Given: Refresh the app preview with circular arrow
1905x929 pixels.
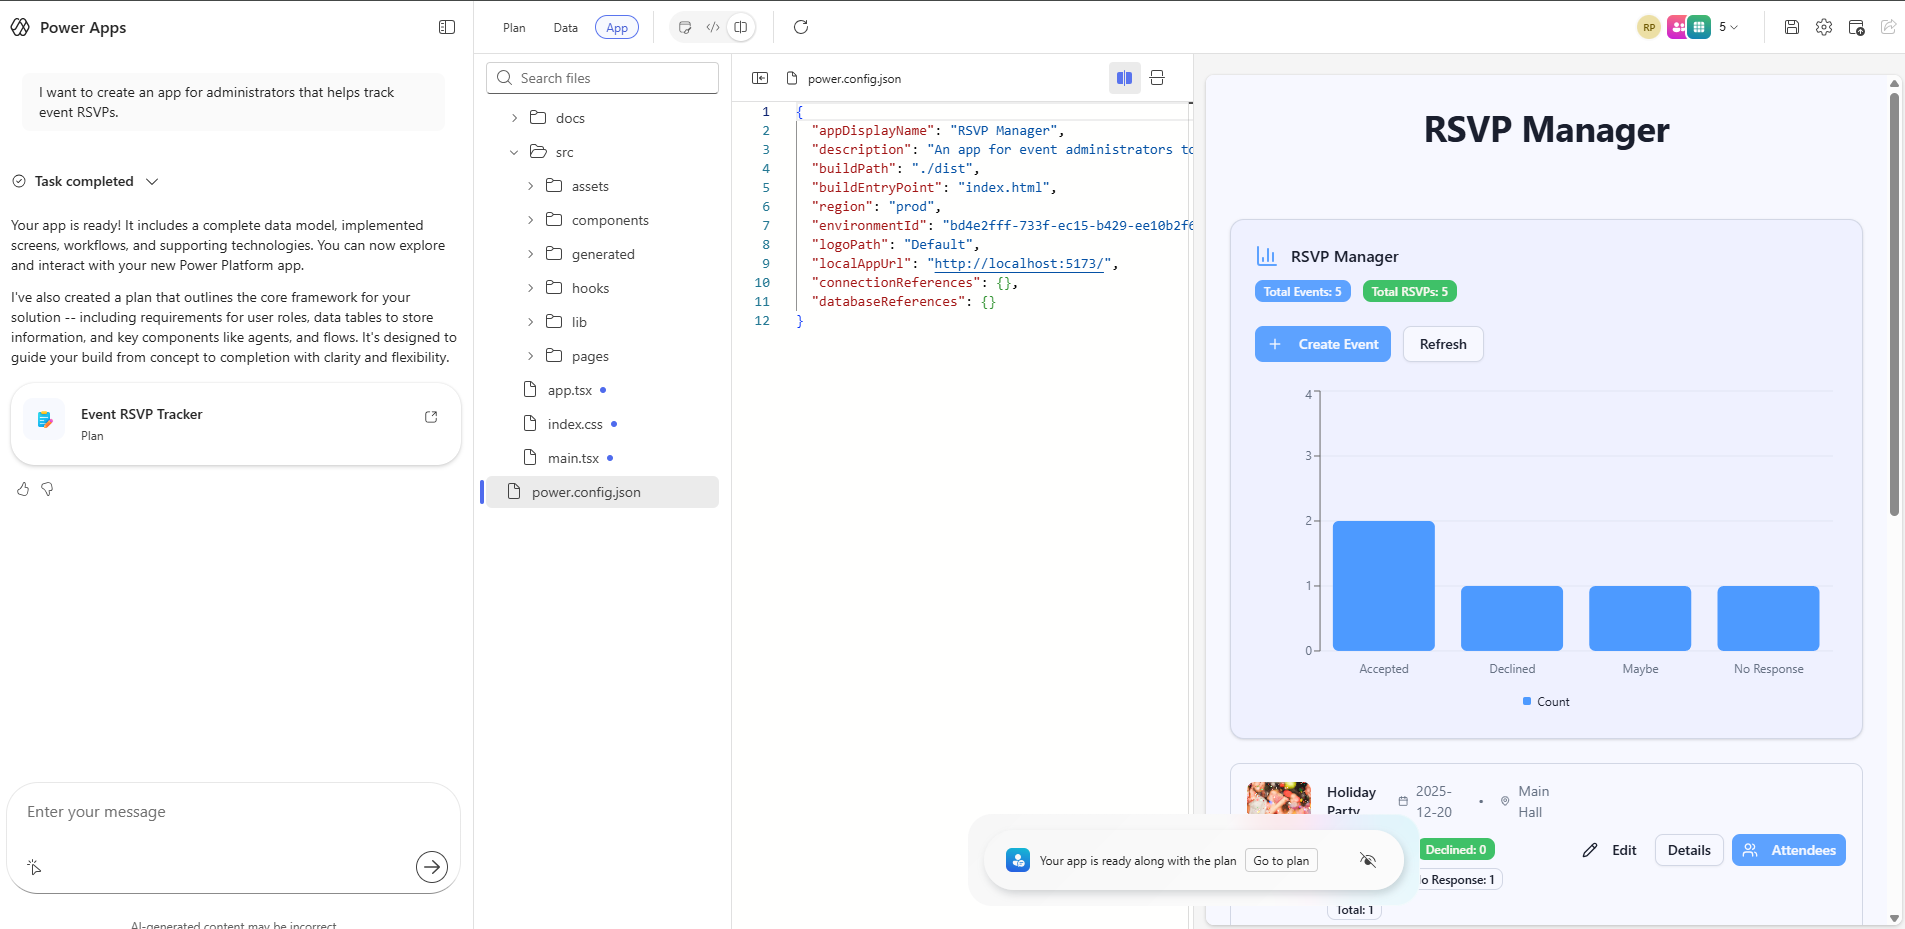Looking at the screenshot, I should (x=801, y=28).
